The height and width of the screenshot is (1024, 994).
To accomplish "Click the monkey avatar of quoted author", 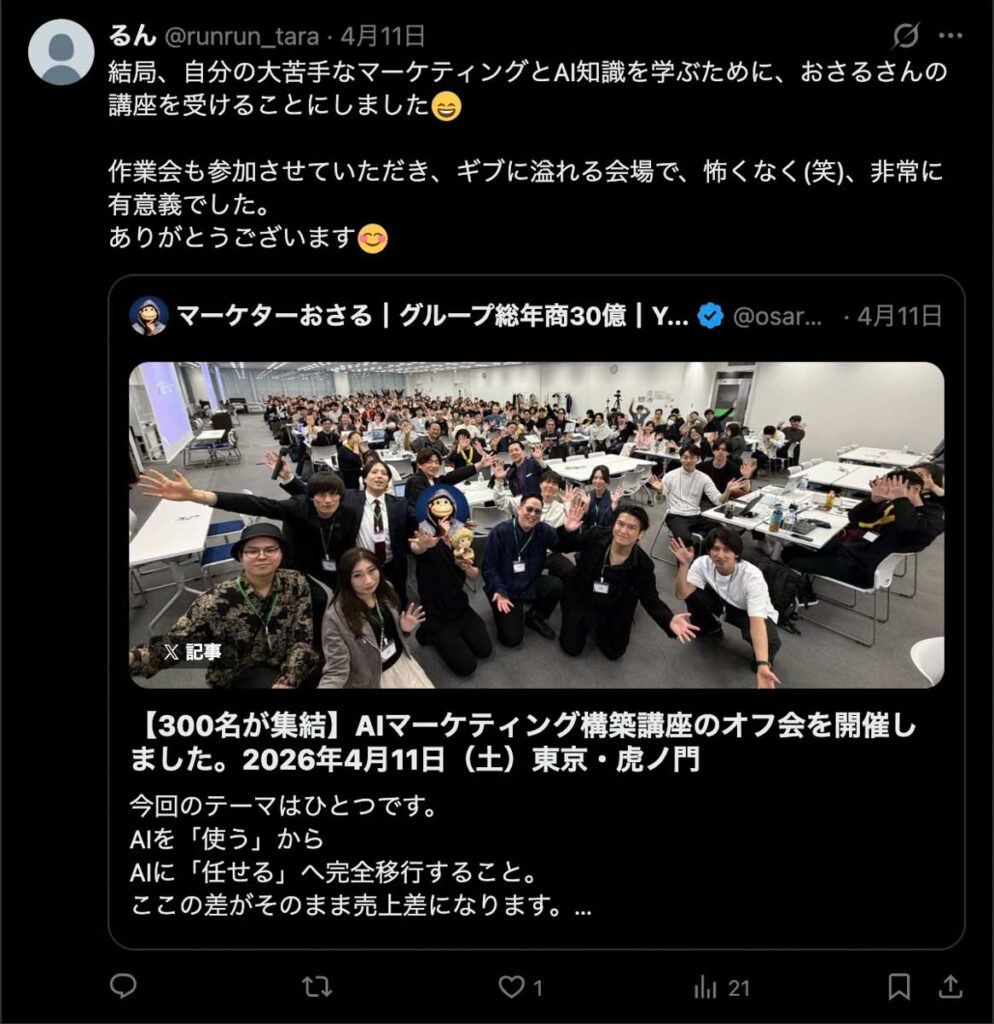I will [x=149, y=316].
